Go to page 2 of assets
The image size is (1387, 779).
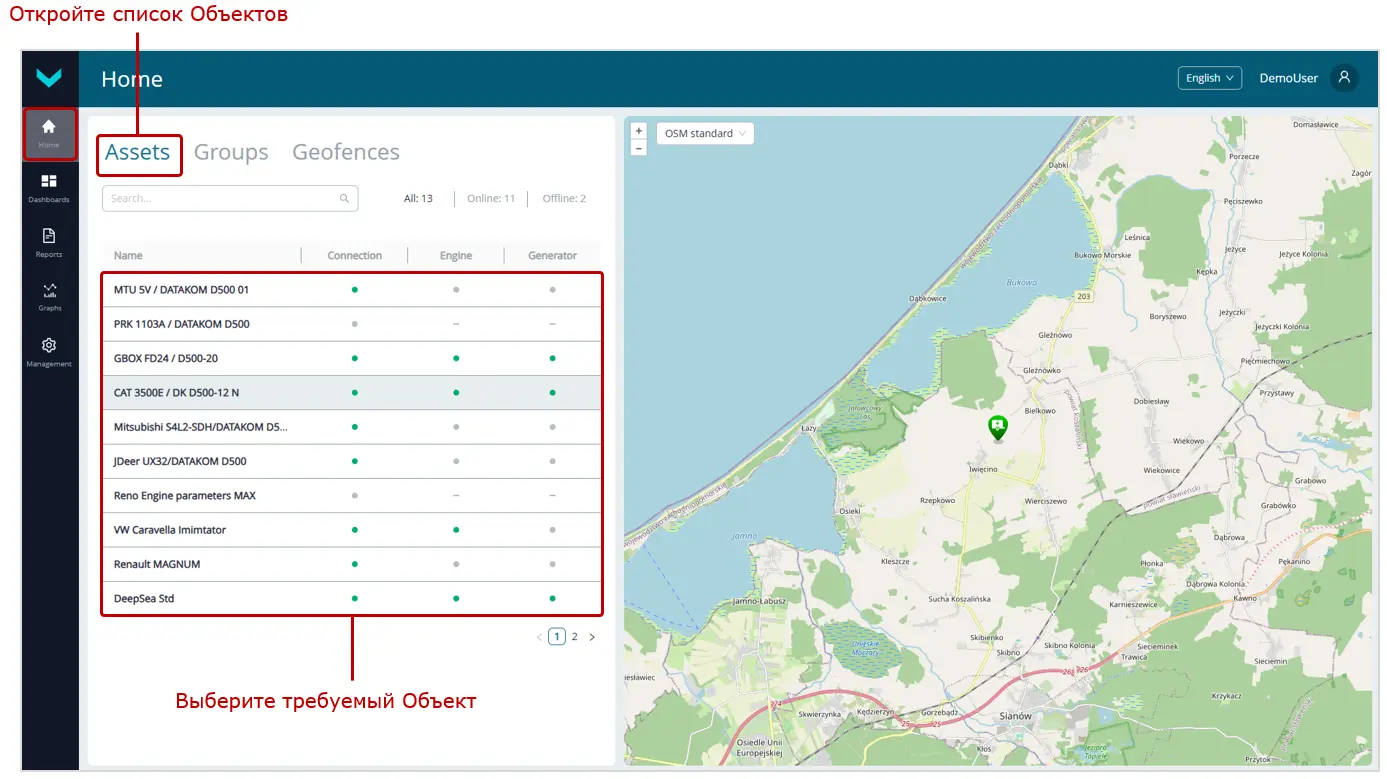tap(574, 637)
